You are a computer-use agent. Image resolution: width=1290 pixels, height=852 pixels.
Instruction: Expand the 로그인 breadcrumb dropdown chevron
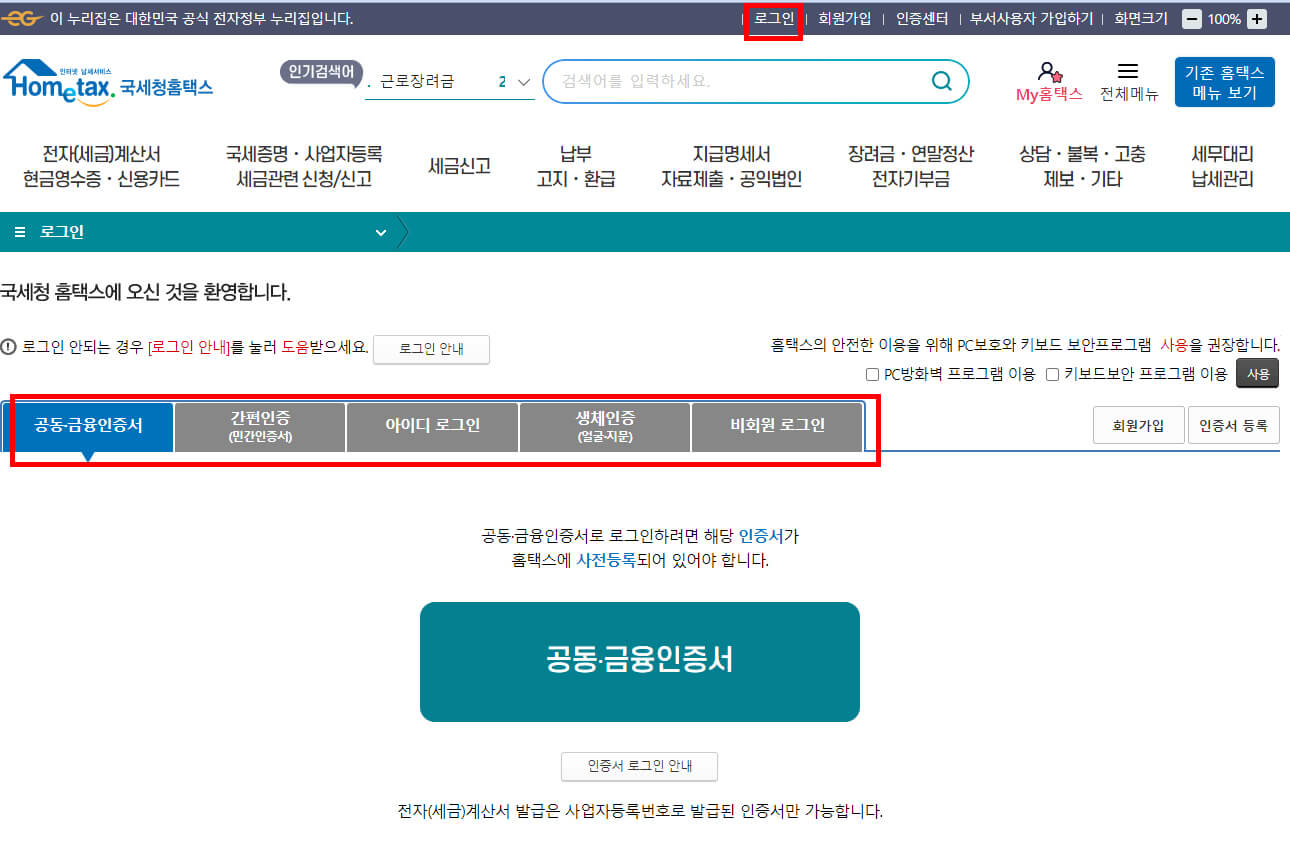(380, 231)
